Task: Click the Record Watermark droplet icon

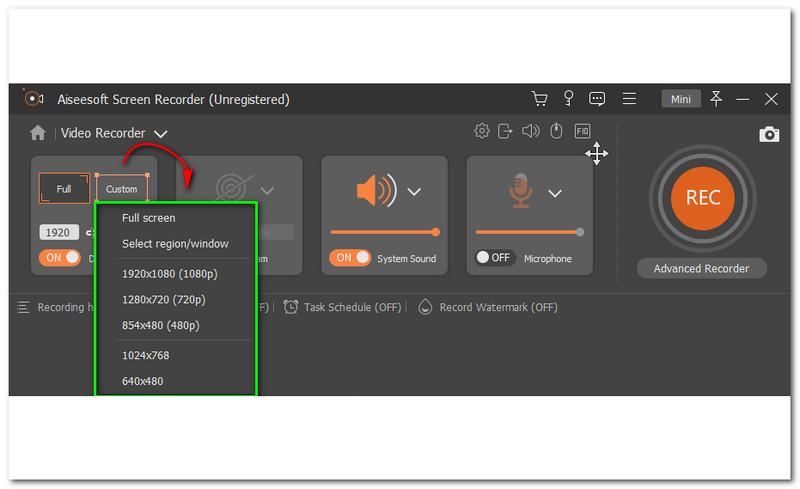Action: point(425,307)
